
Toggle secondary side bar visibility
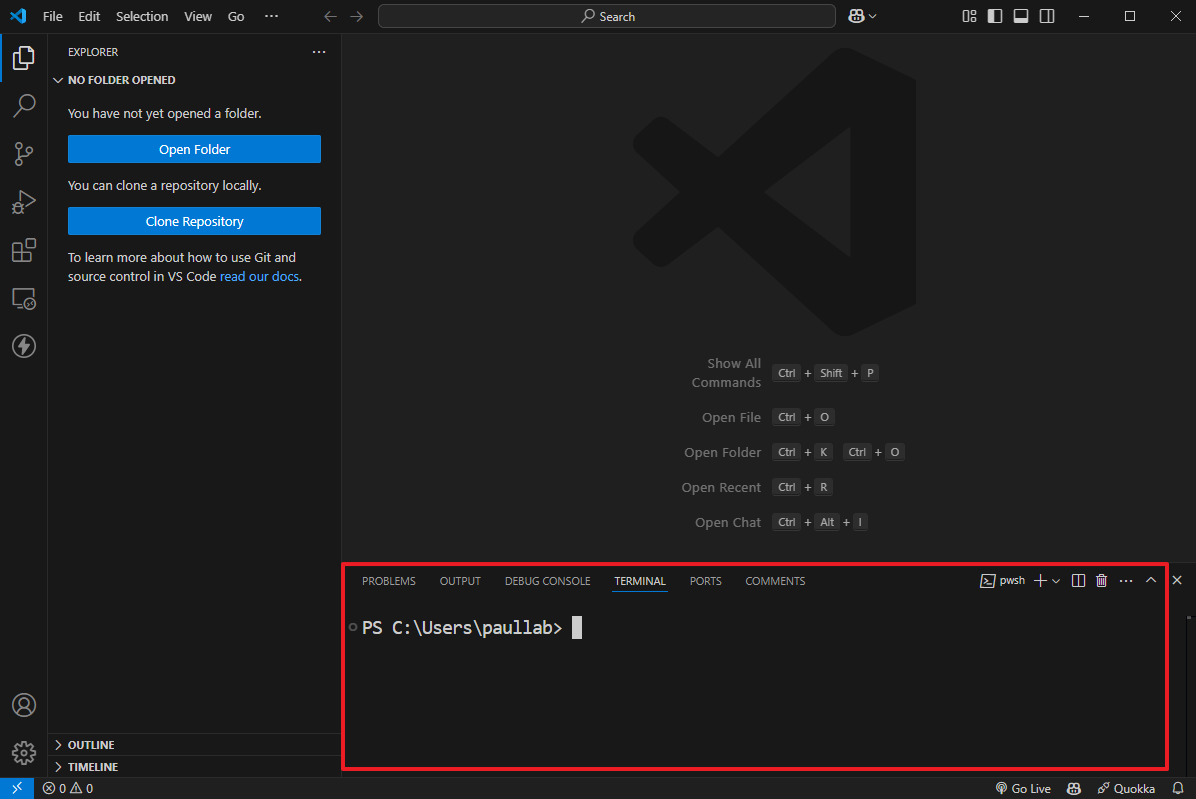click(1046, 16)
